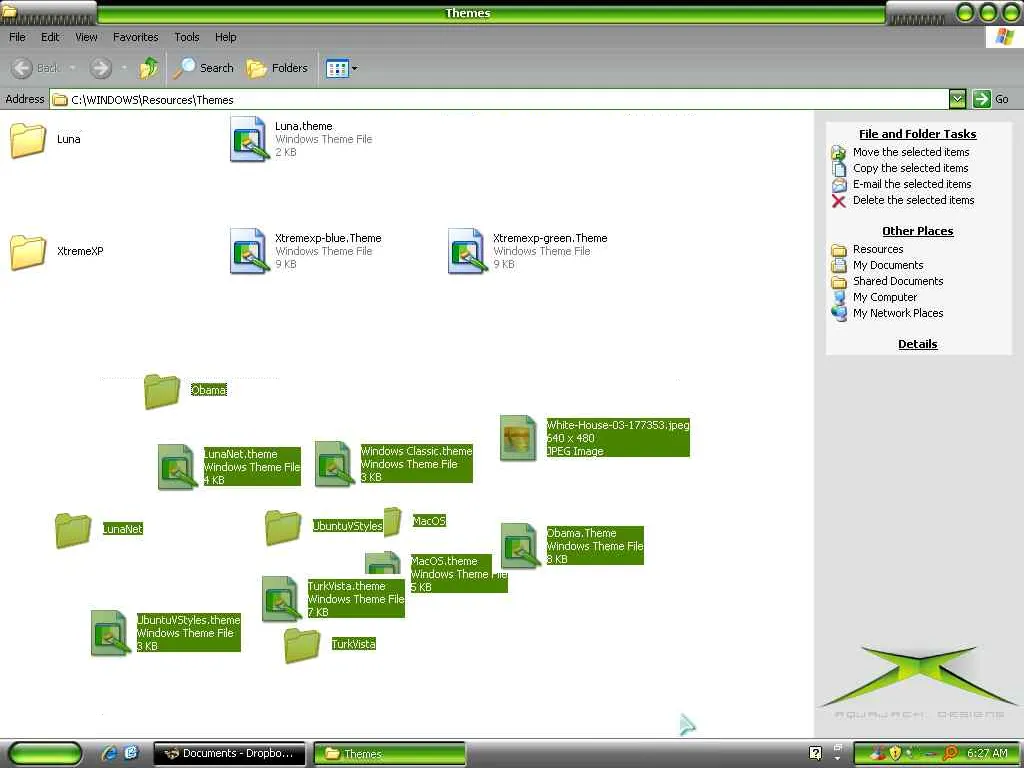Launch Internet Explorer from quick launch
The image size is (1024, 768).
109,753
